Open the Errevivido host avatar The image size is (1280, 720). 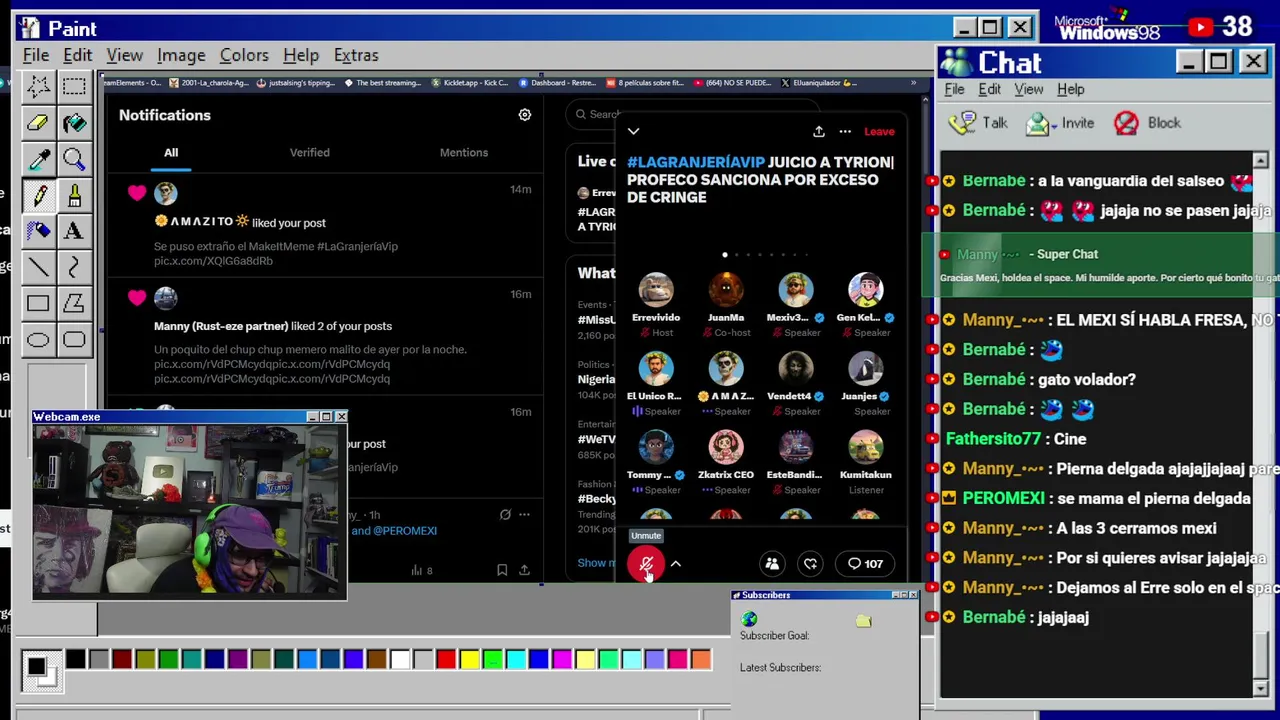(x=656, y=290)
